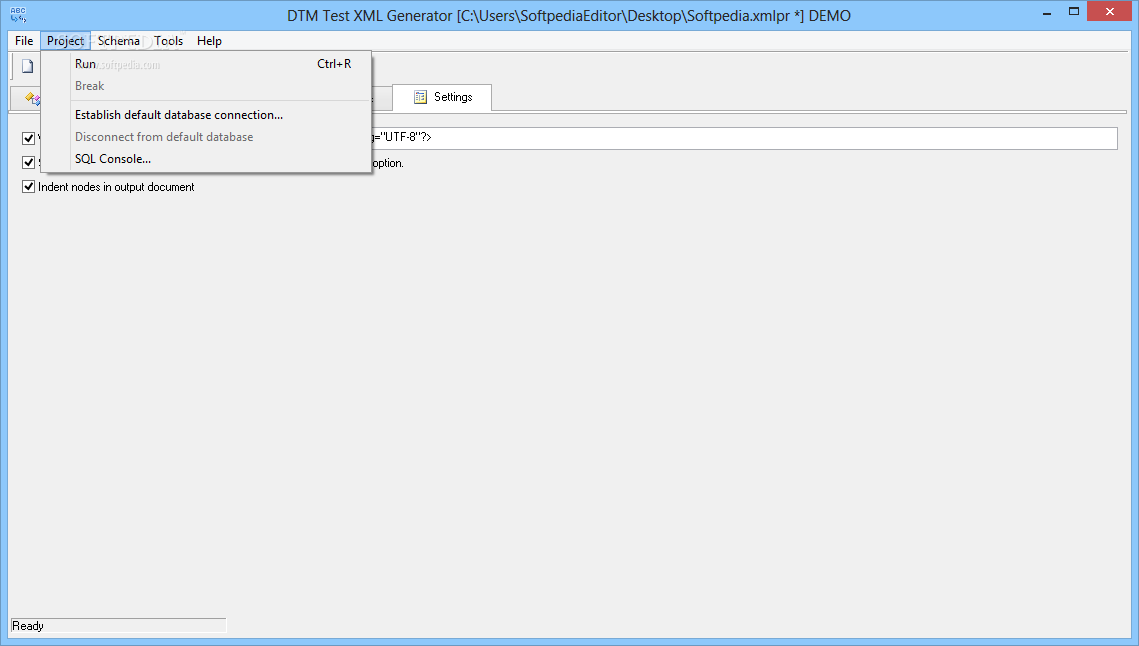This screenshot has width=1139, height=646.
Task: Click the Settings tab icon
Action: pyautogui.click(x=421, y=97)
